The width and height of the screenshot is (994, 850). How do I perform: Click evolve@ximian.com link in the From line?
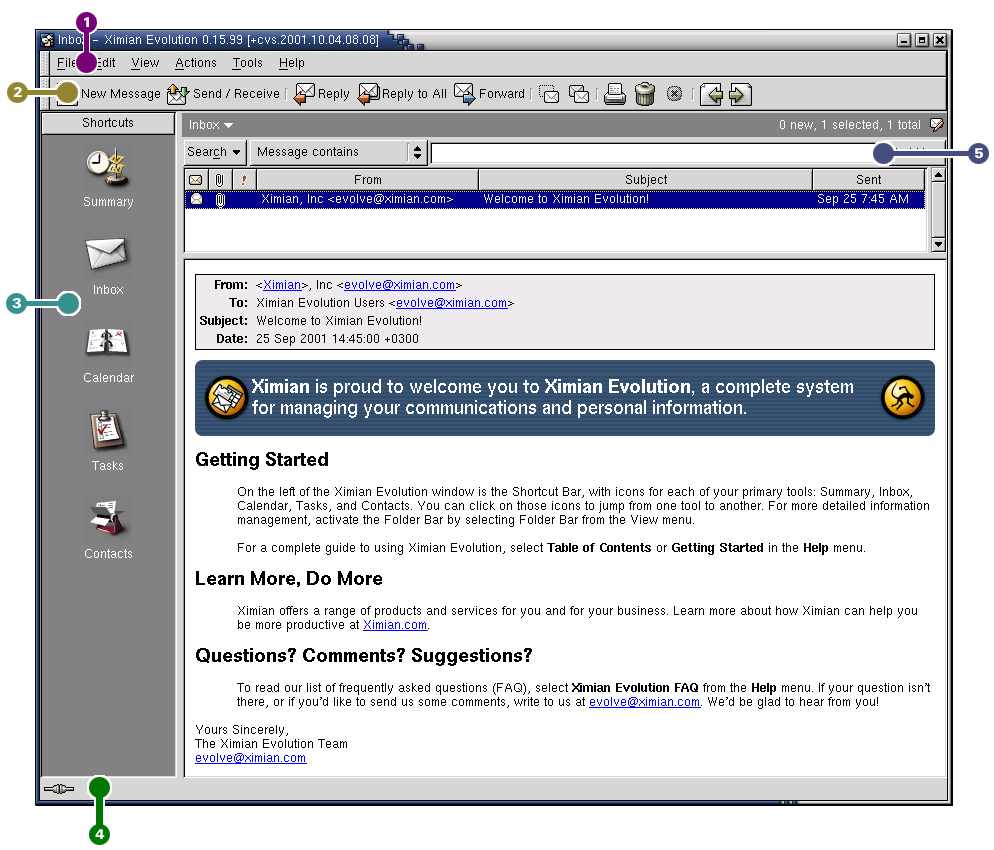[x=399, y=285]
